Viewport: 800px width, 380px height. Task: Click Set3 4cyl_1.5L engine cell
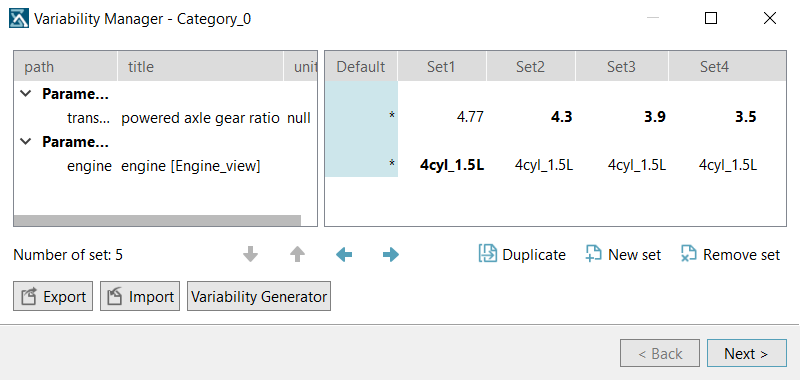coord(637,165)
